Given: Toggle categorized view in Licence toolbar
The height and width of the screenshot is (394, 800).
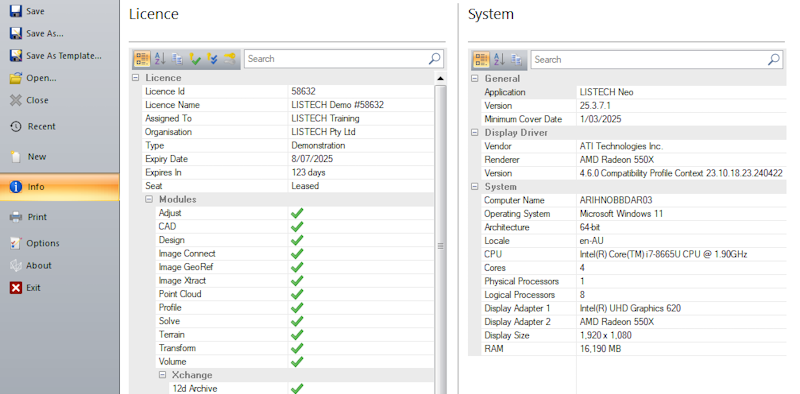Looking at the screenshot, I should (x=142, y=59).
